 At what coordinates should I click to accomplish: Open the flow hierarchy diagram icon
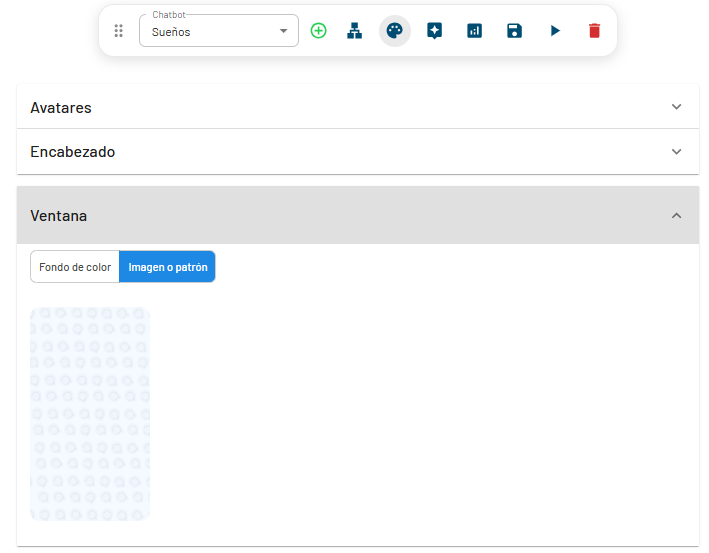[x=354, y=31]
